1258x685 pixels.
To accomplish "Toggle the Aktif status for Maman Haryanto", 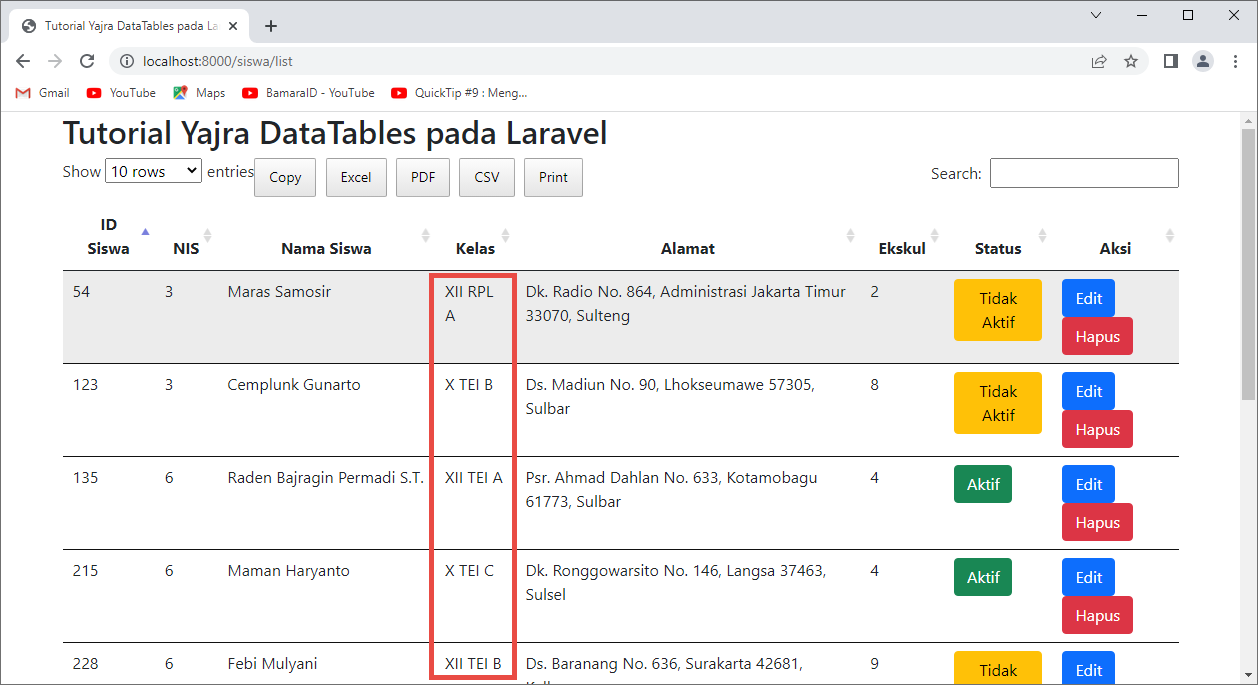I will click(x=982, y=577).
